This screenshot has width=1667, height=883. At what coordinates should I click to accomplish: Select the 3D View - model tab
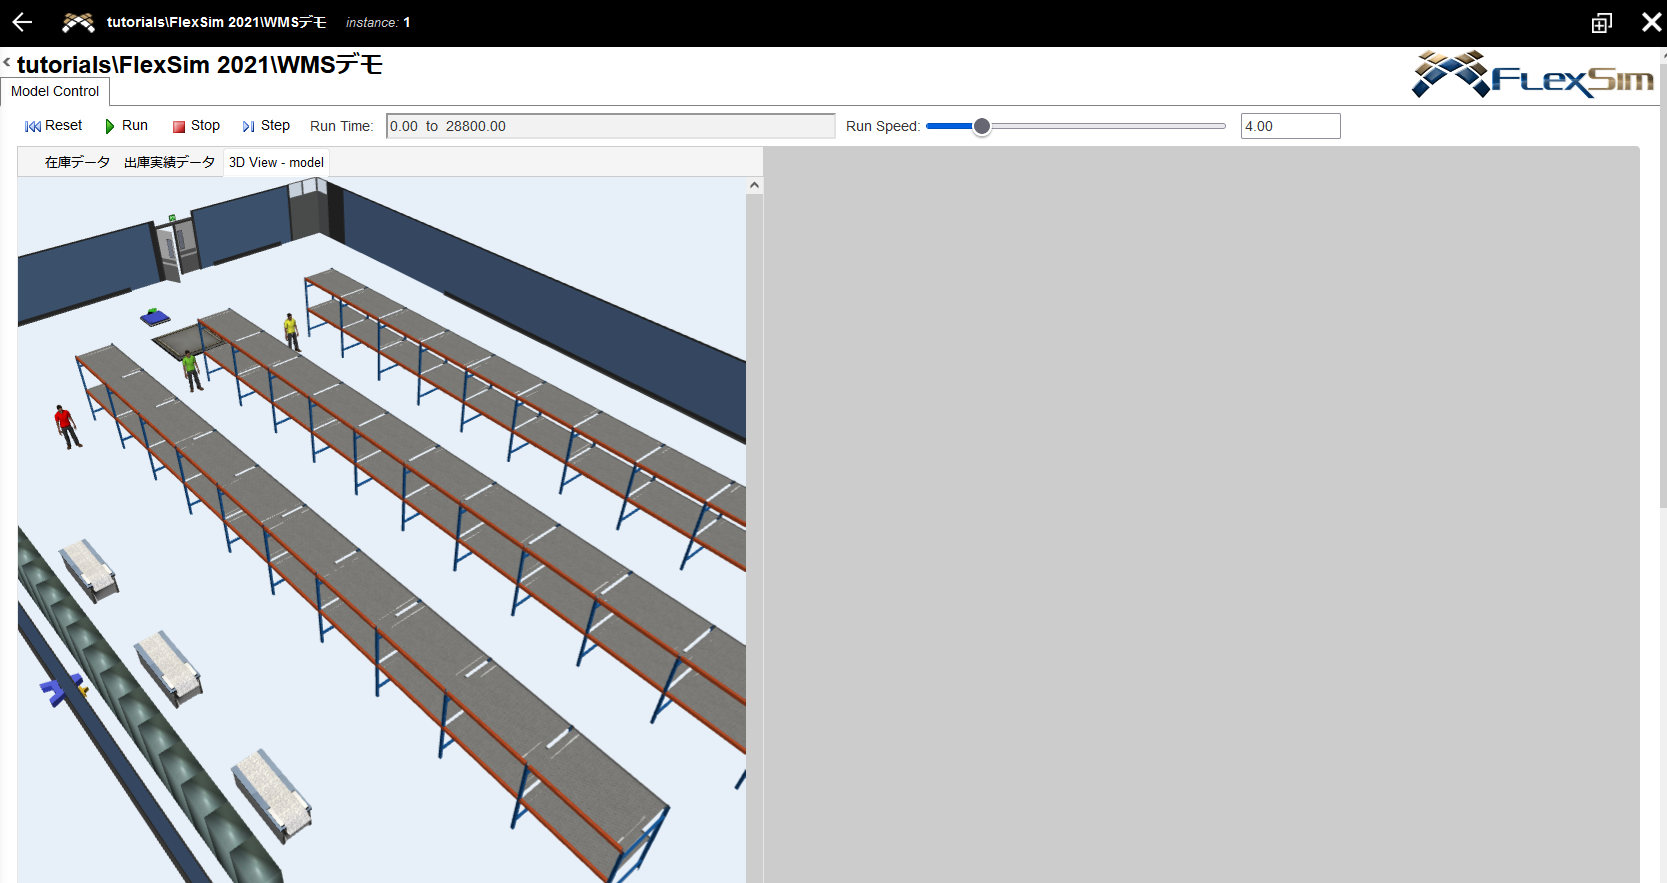276,162
